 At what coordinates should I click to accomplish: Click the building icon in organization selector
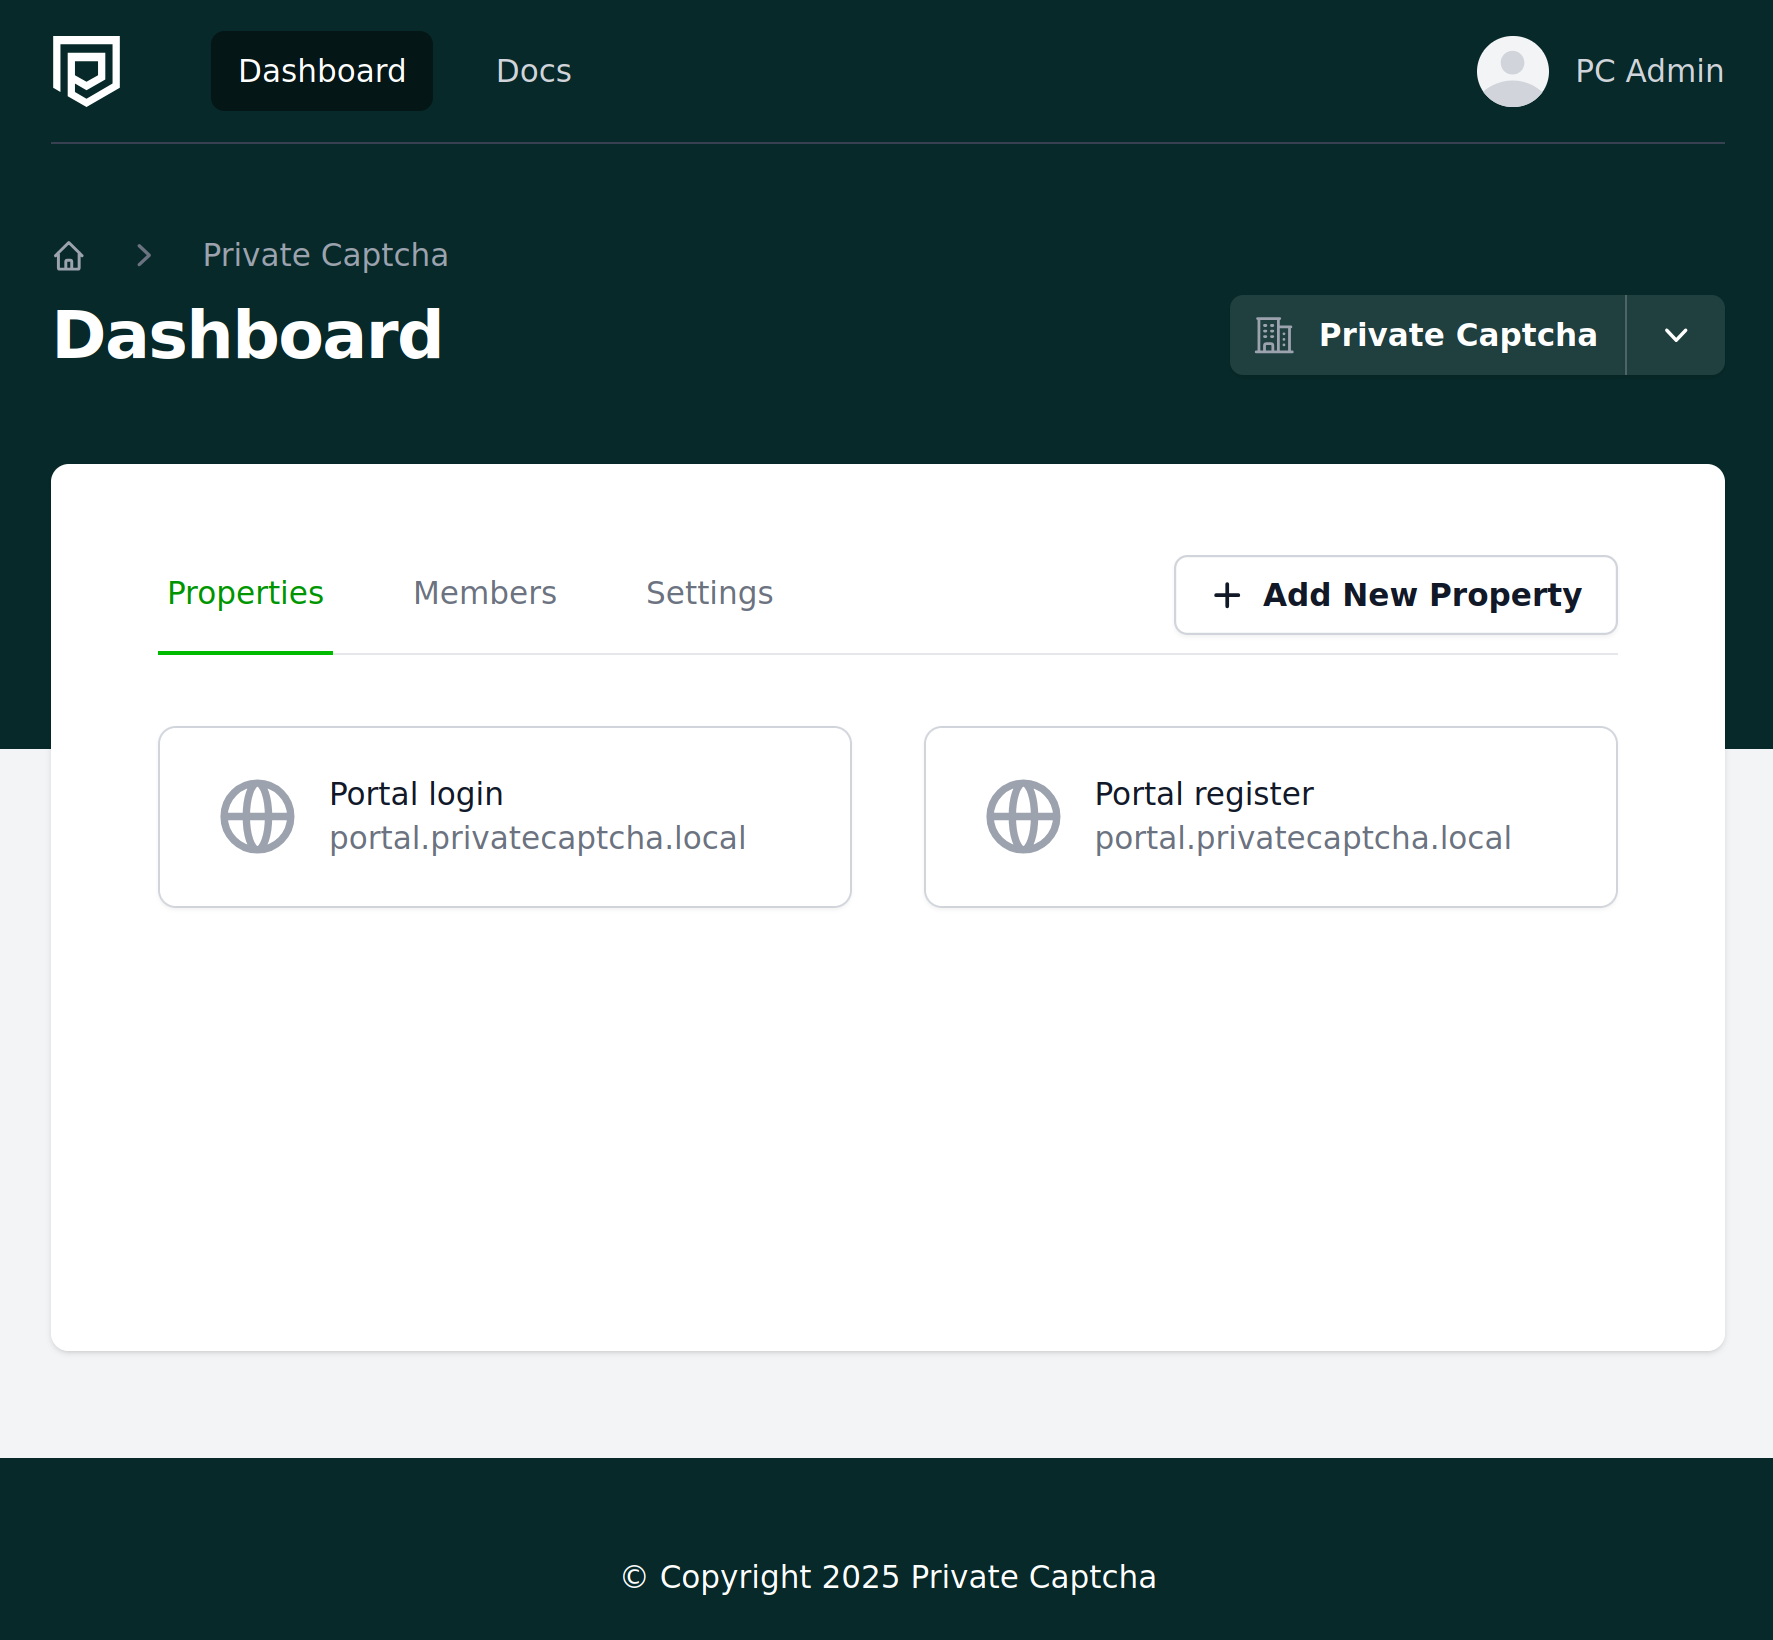coord(1274,335)
